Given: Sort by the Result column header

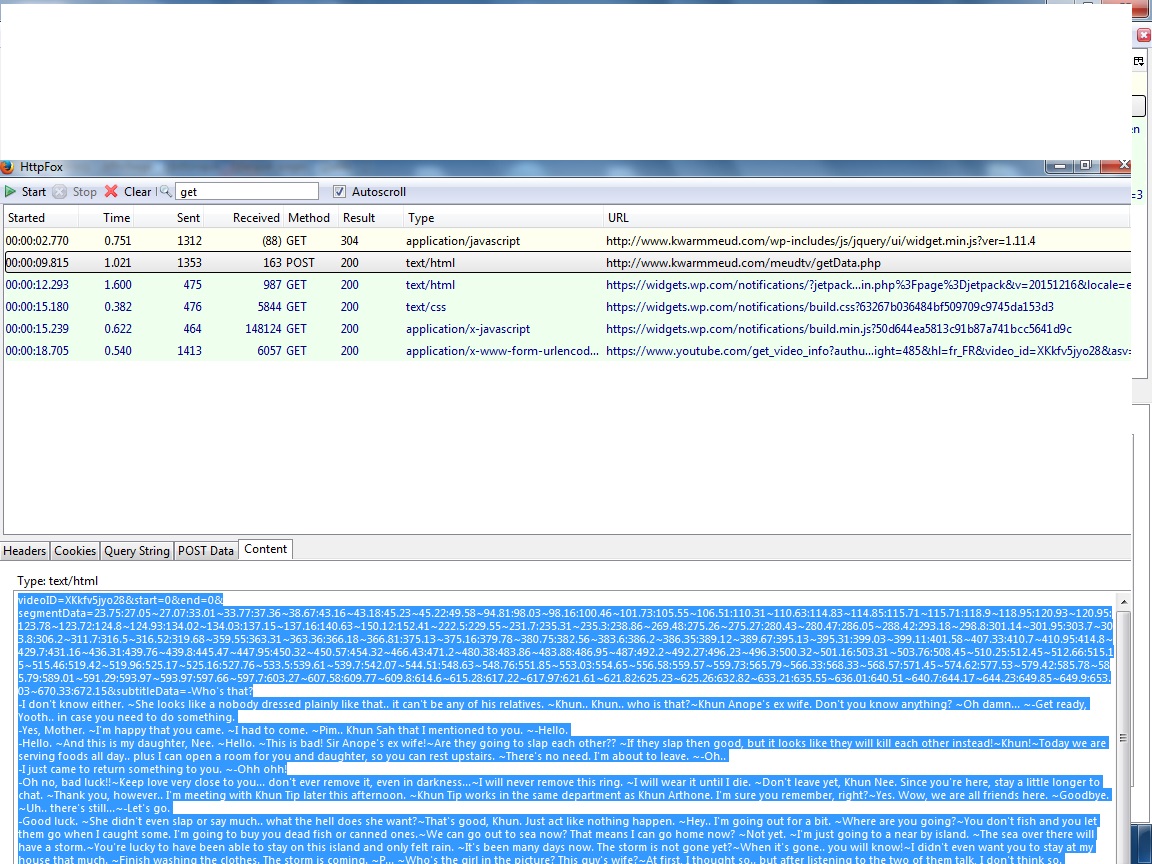Looking at the screenshot, I should tap(371, 217).
